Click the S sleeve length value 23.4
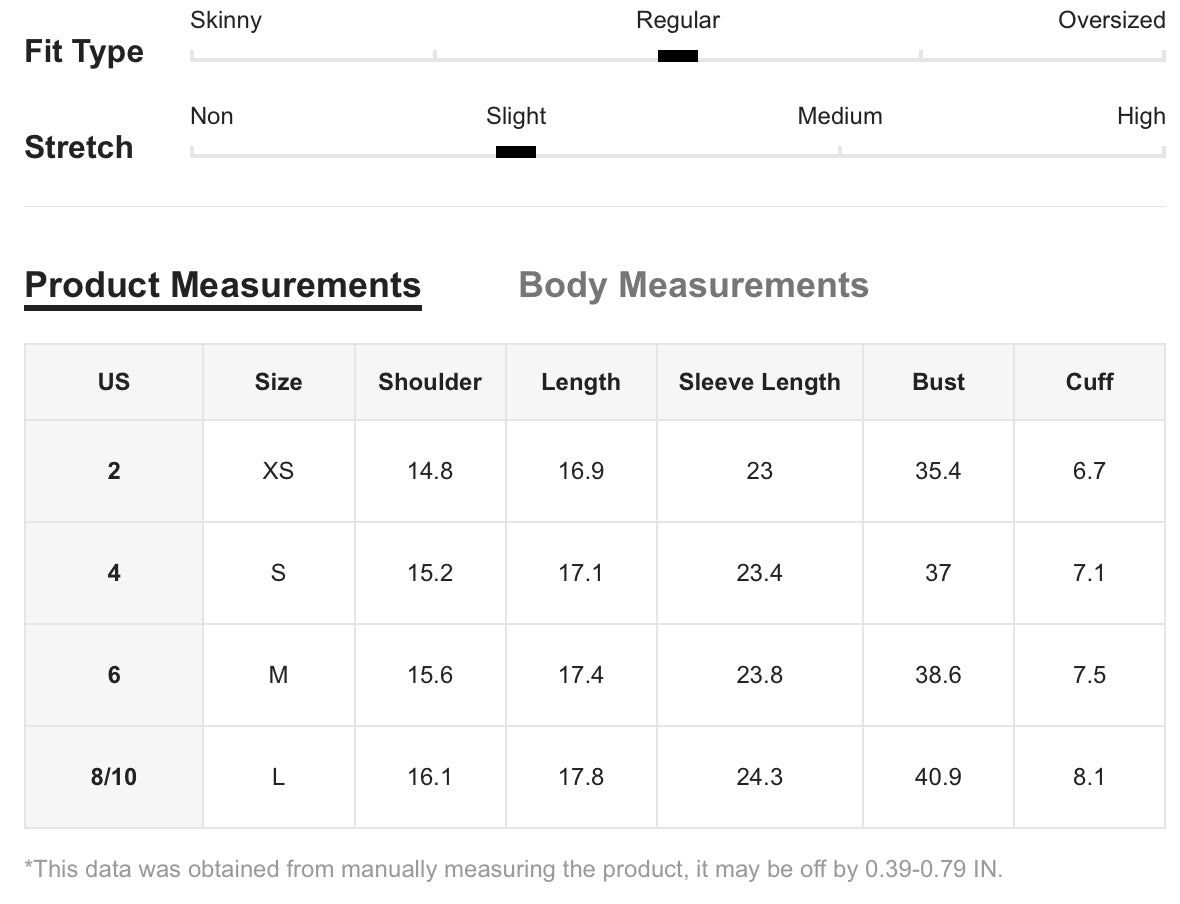1180x904 pixels. (759, 573)
